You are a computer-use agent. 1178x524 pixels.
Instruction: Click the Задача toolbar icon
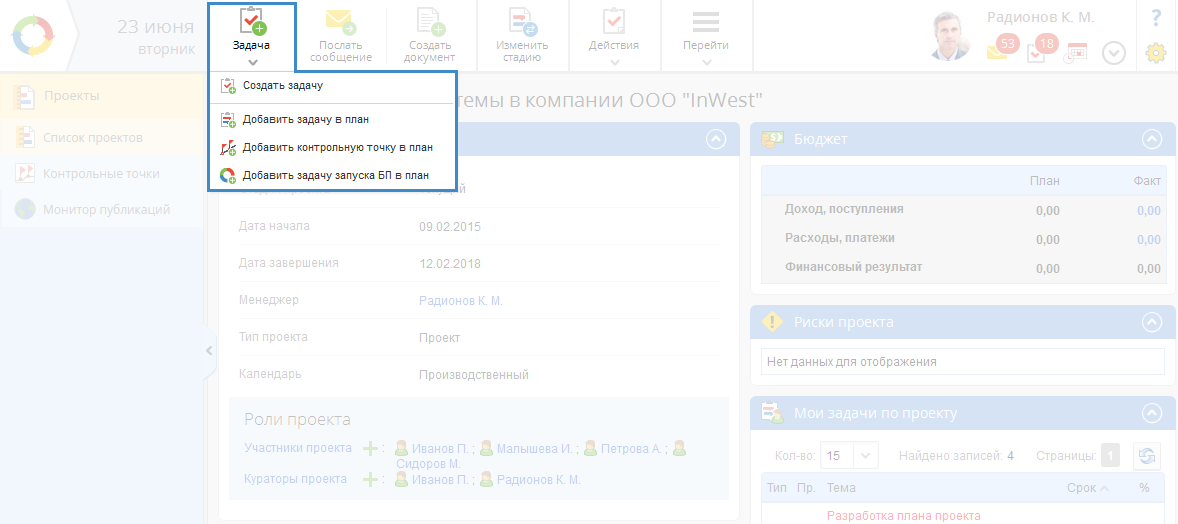click(x=252, y=22)
